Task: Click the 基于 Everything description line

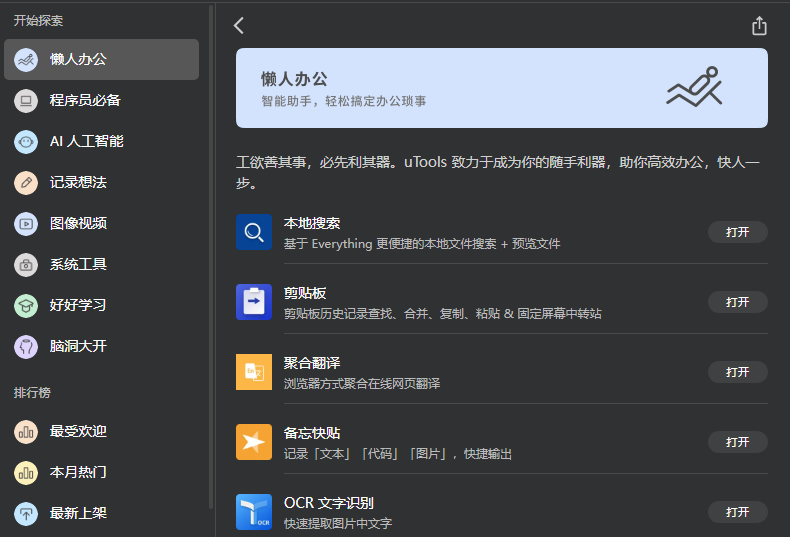Action: pos(422,244)
